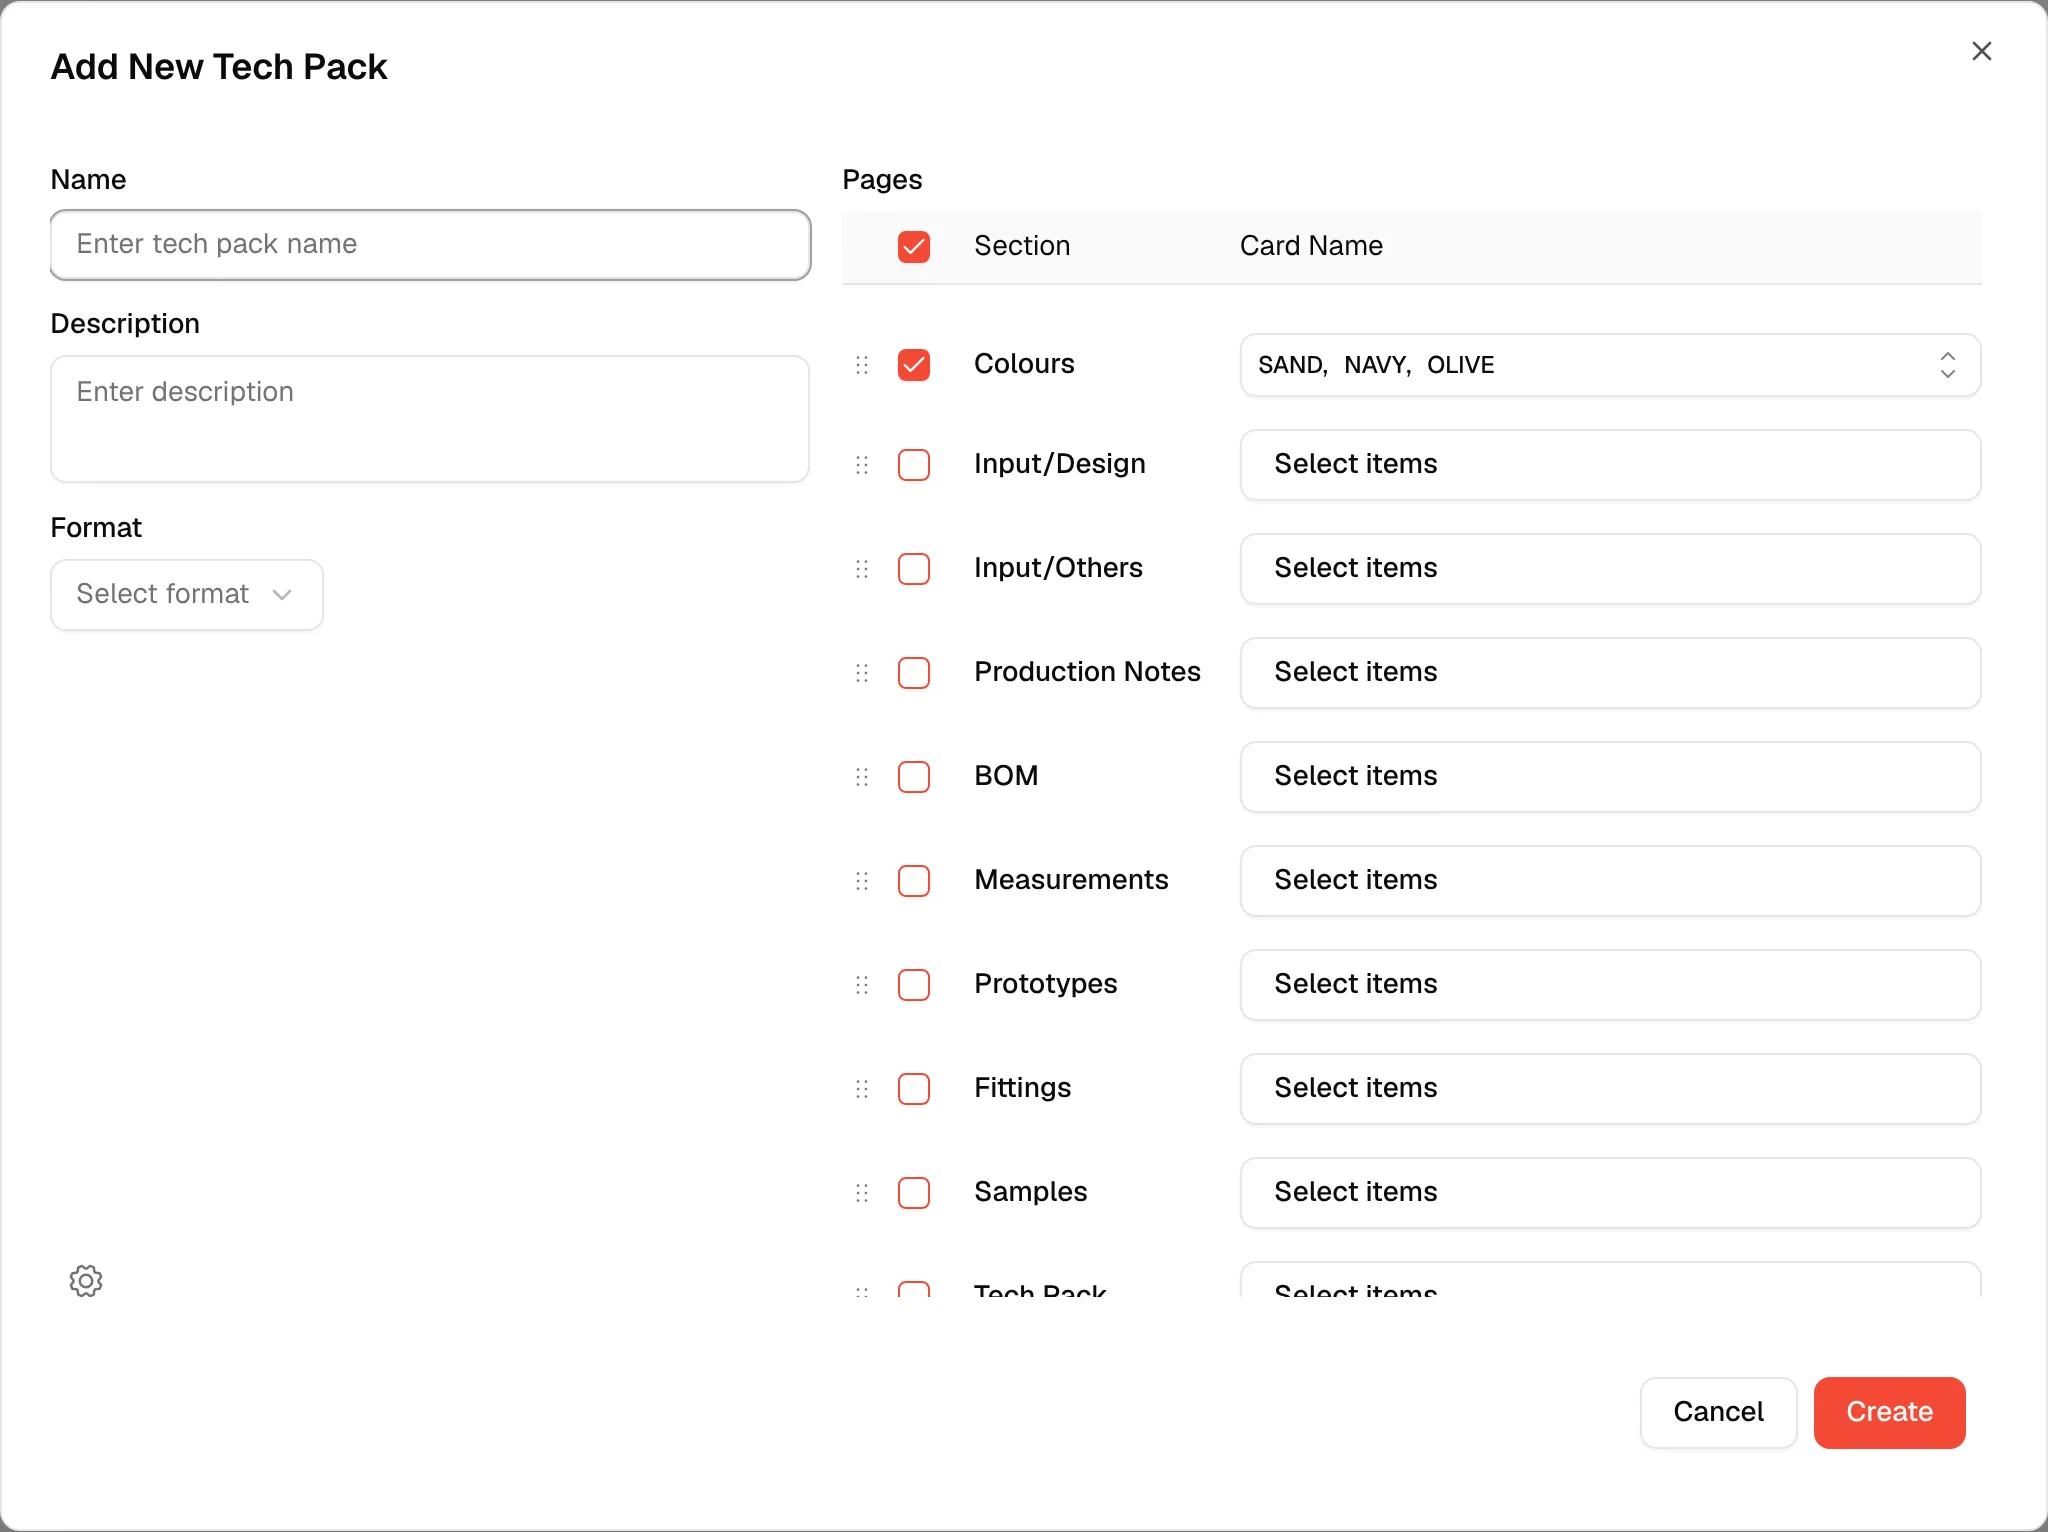This screenshot has width=2048, height=1532.
Task: Grab the drag handle for Production Notes row
Action: pyautogui.click(x=862, y=673)
